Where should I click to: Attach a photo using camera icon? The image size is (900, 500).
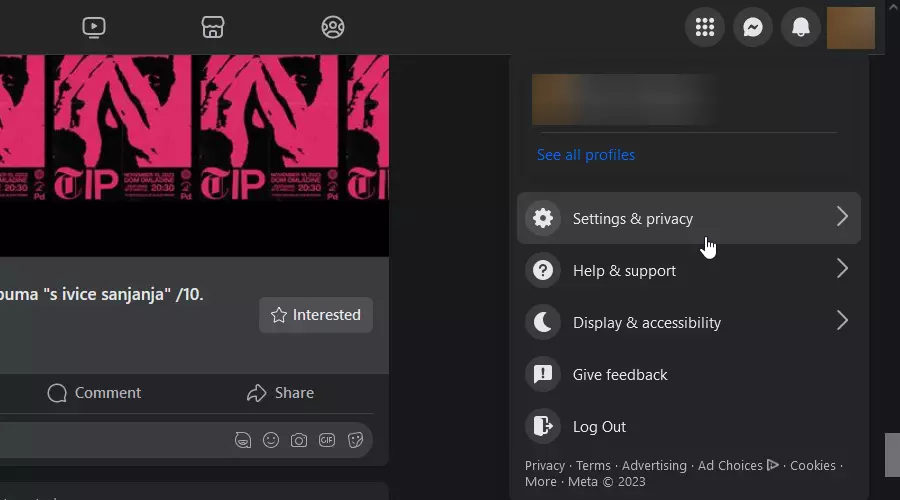click(298, 440)
